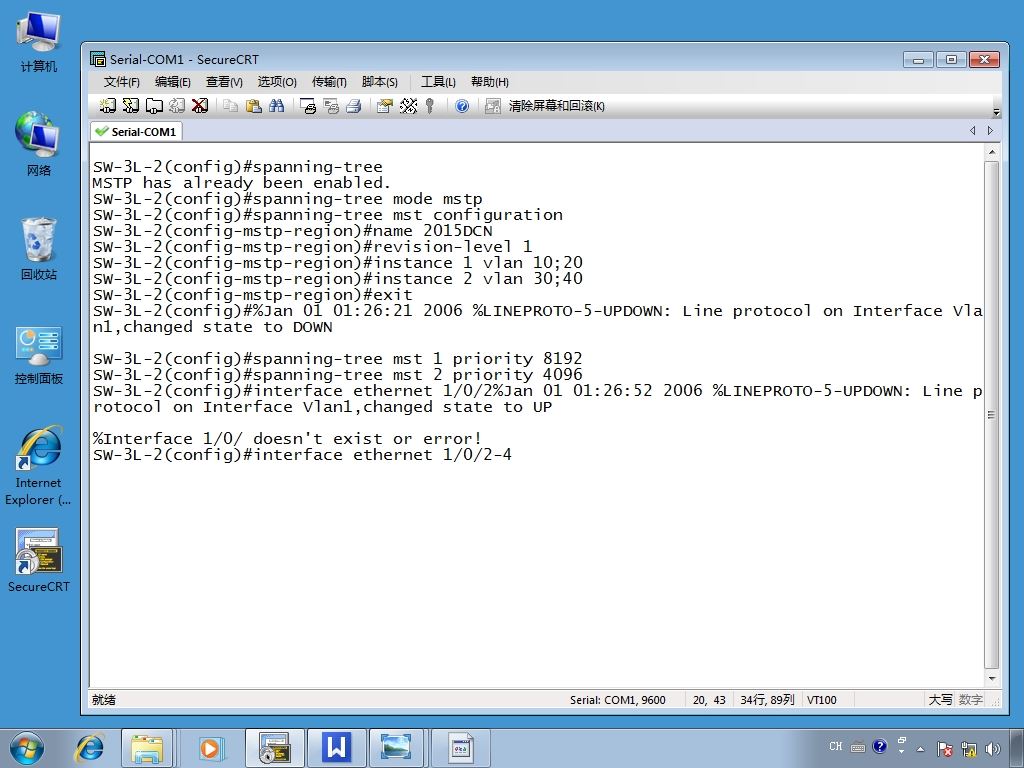Viewport: 1024px width, 768px height.
Task: Open 控制面板 desktop icon
Action: point(39,355)
